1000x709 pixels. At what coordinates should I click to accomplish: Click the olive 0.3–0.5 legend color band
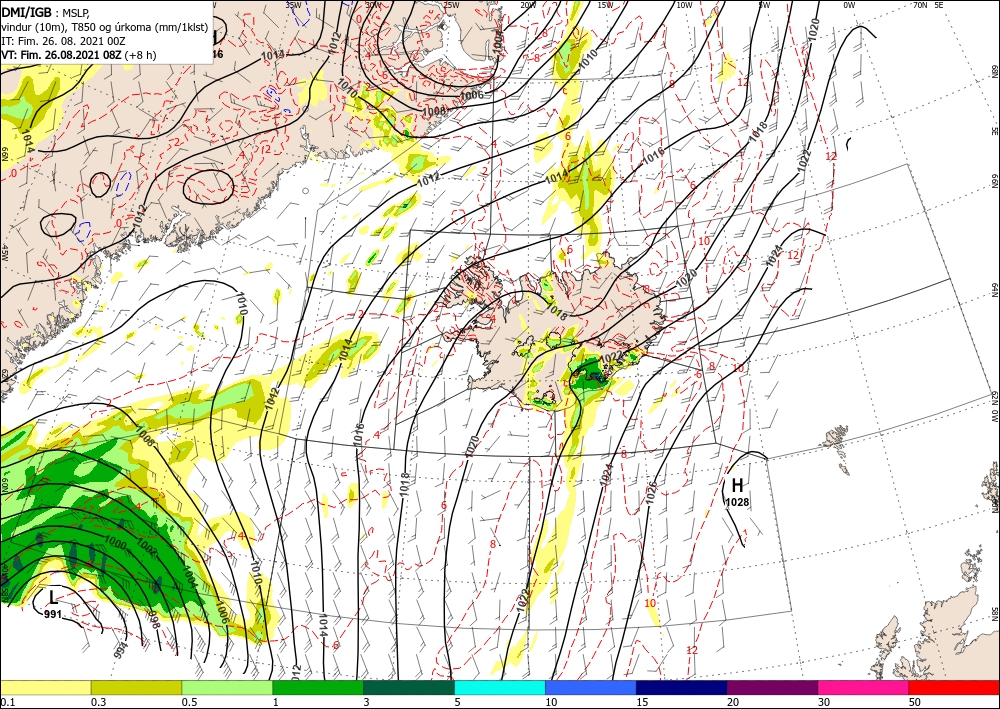pyautogui.click(x=136, y=688)
